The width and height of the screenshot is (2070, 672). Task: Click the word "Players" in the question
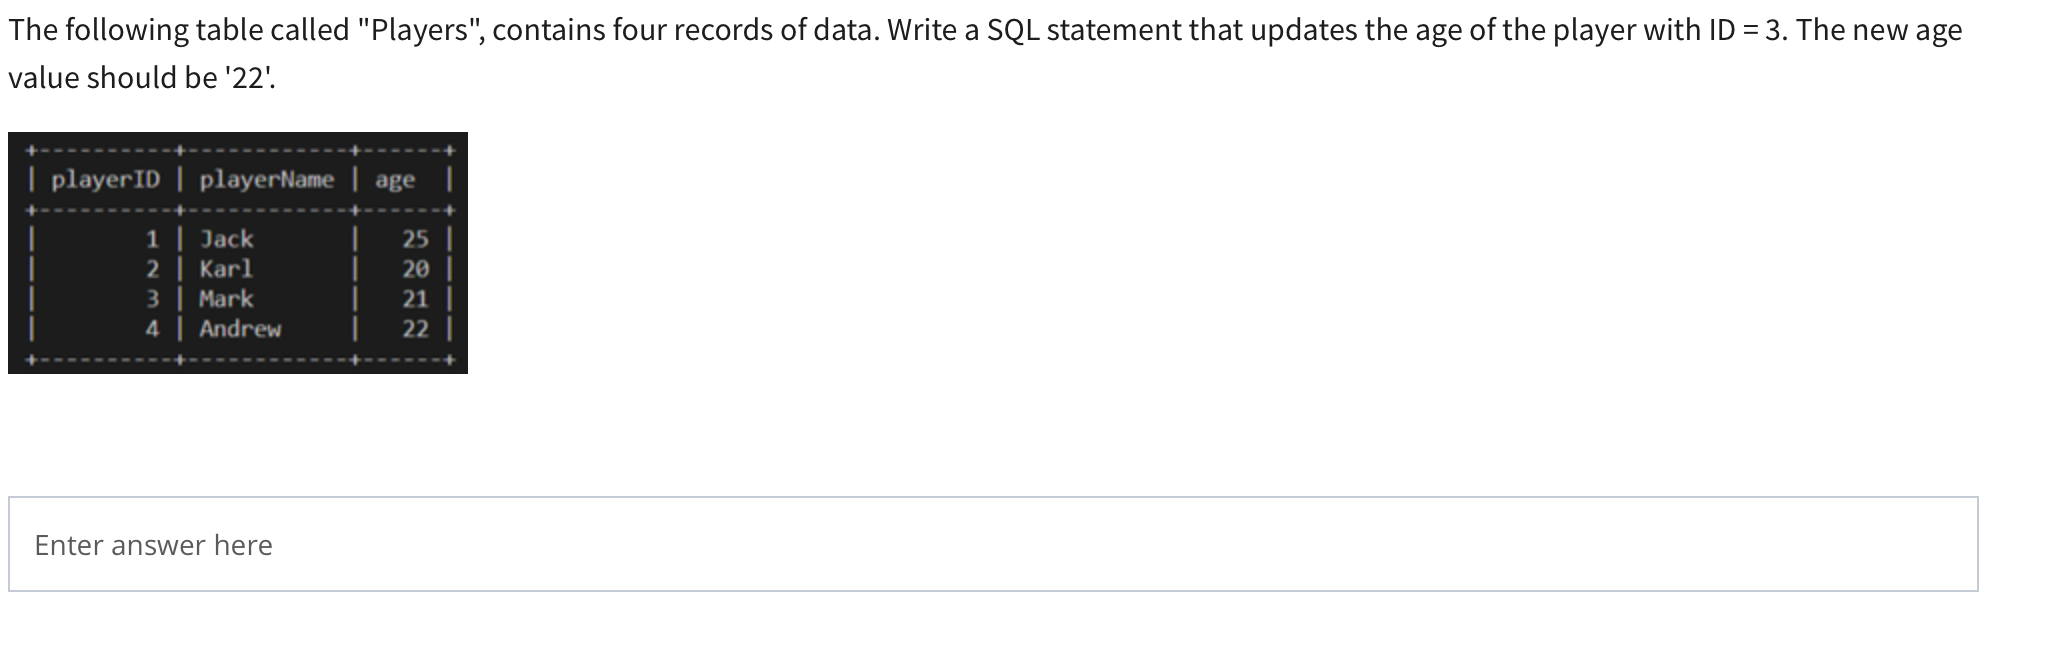point(420,30)
